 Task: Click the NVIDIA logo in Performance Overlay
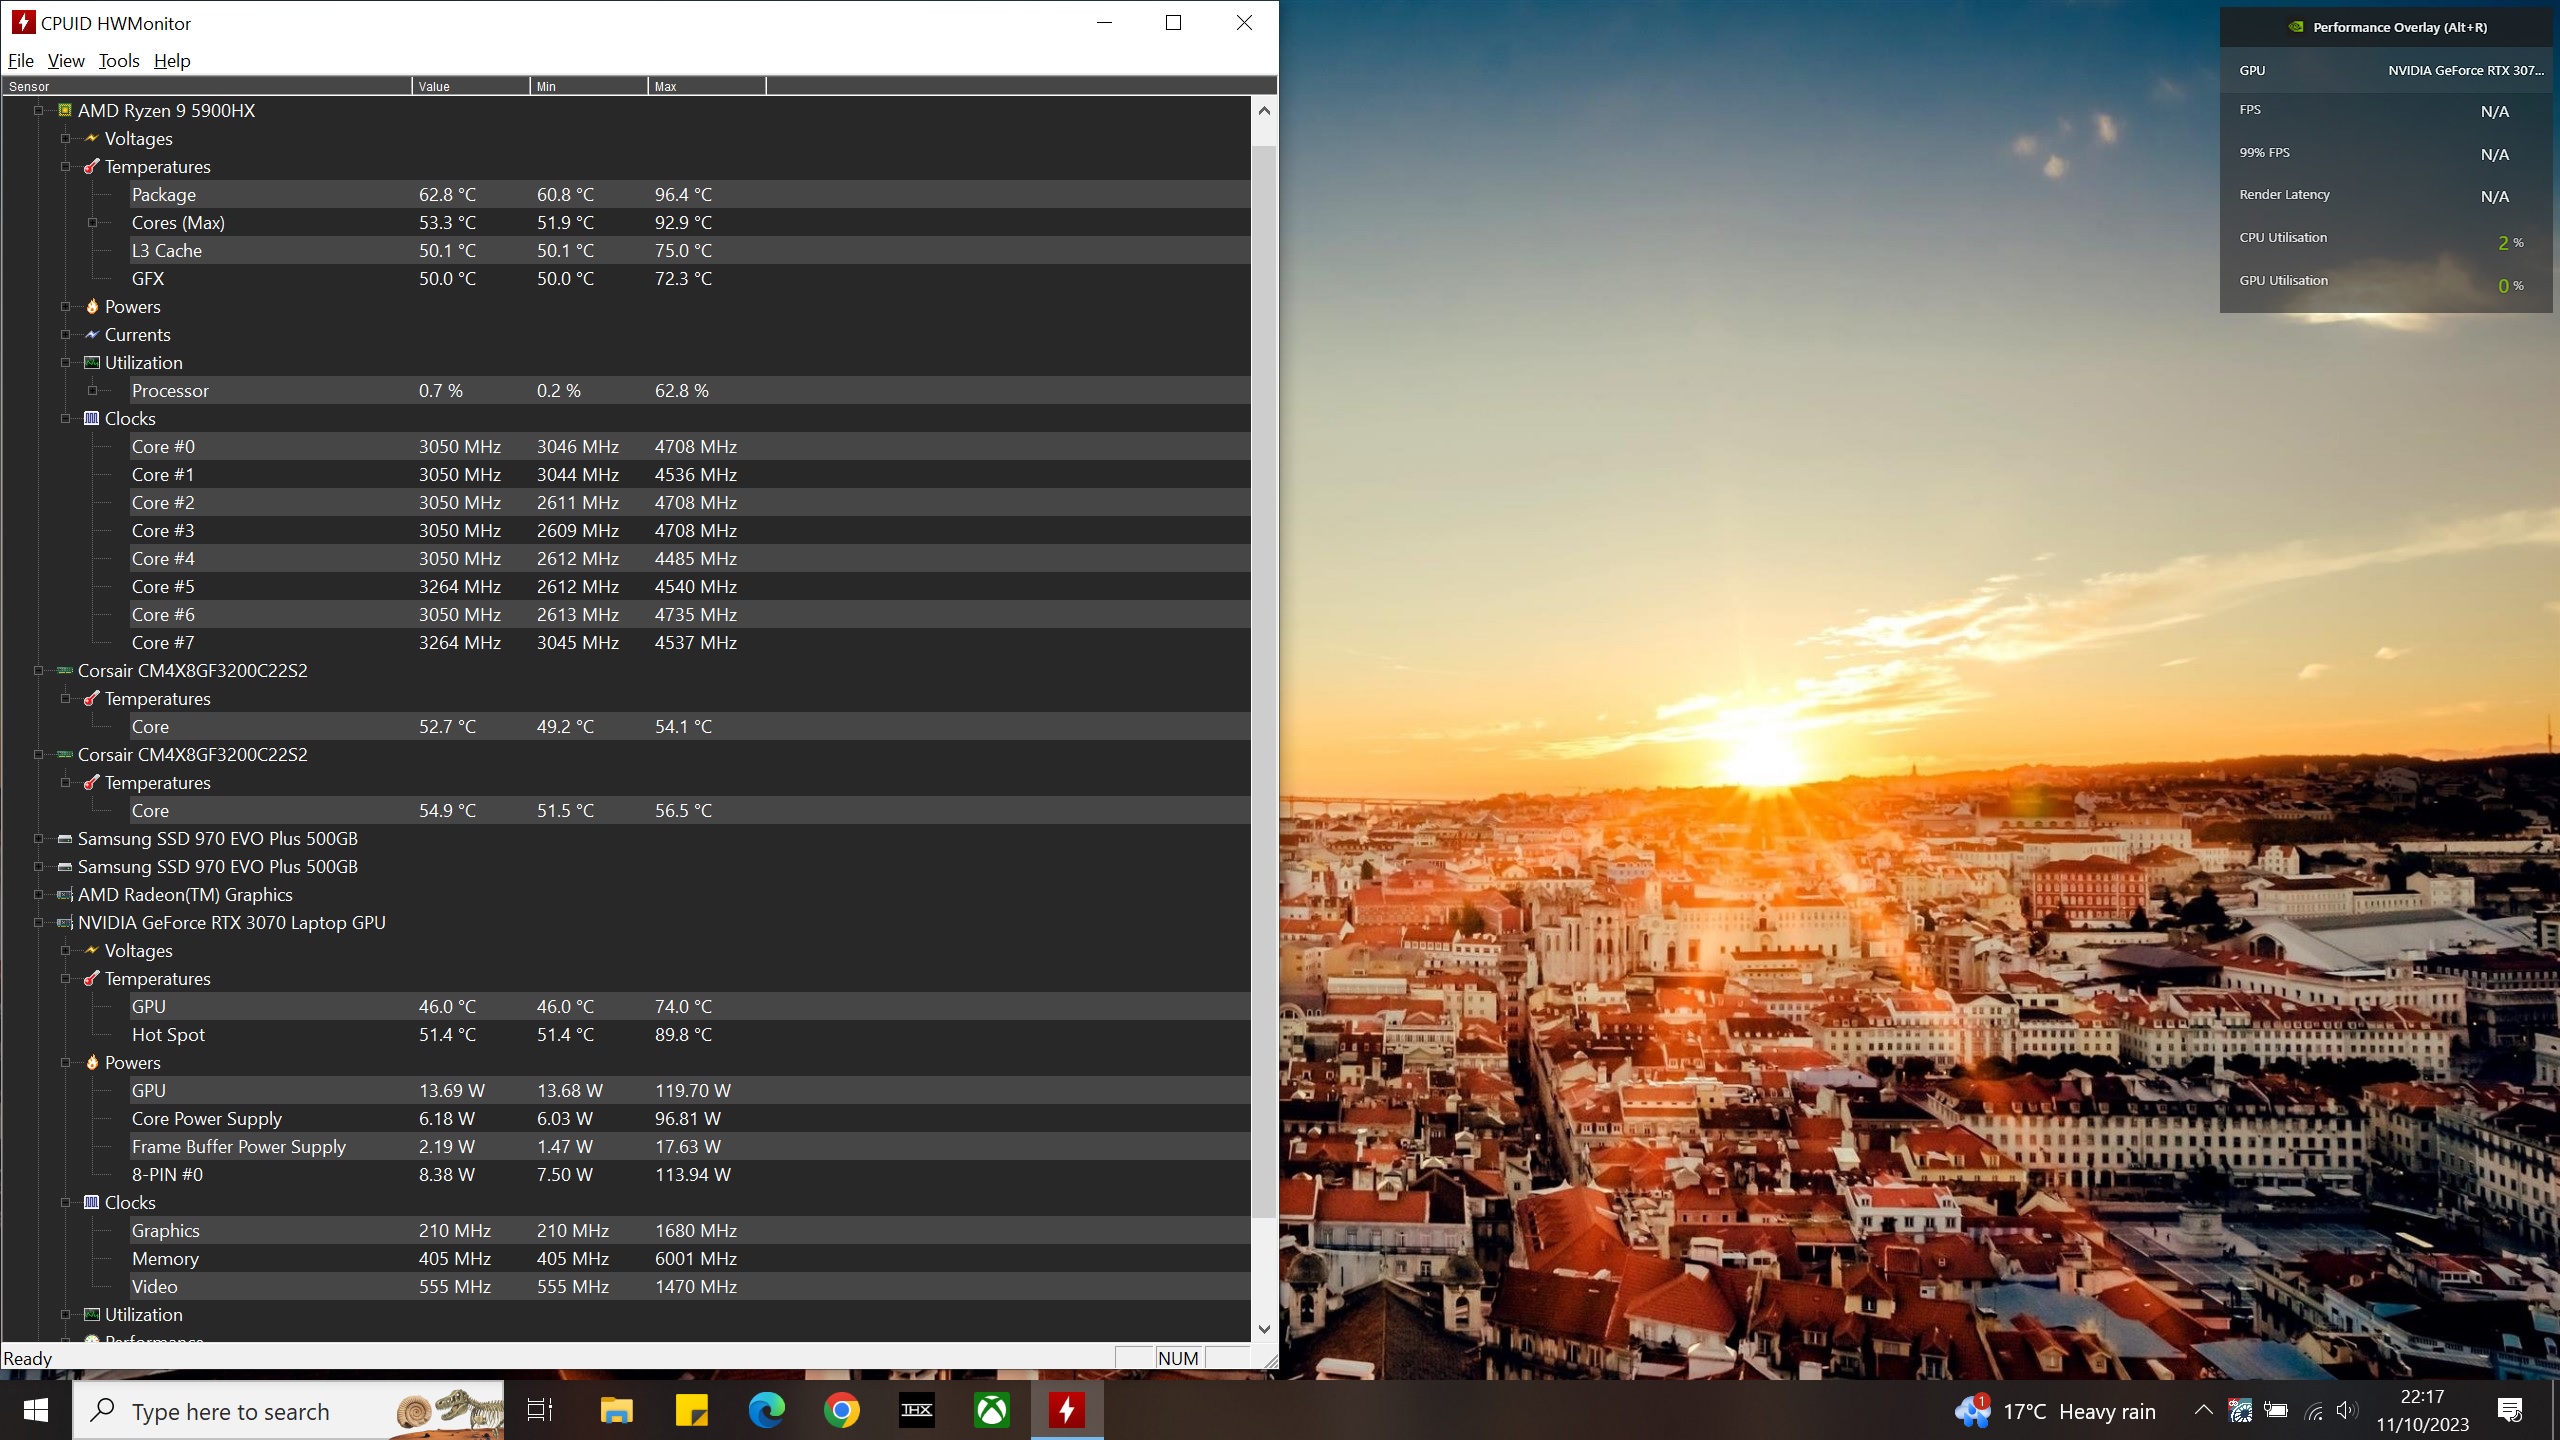2296,27
